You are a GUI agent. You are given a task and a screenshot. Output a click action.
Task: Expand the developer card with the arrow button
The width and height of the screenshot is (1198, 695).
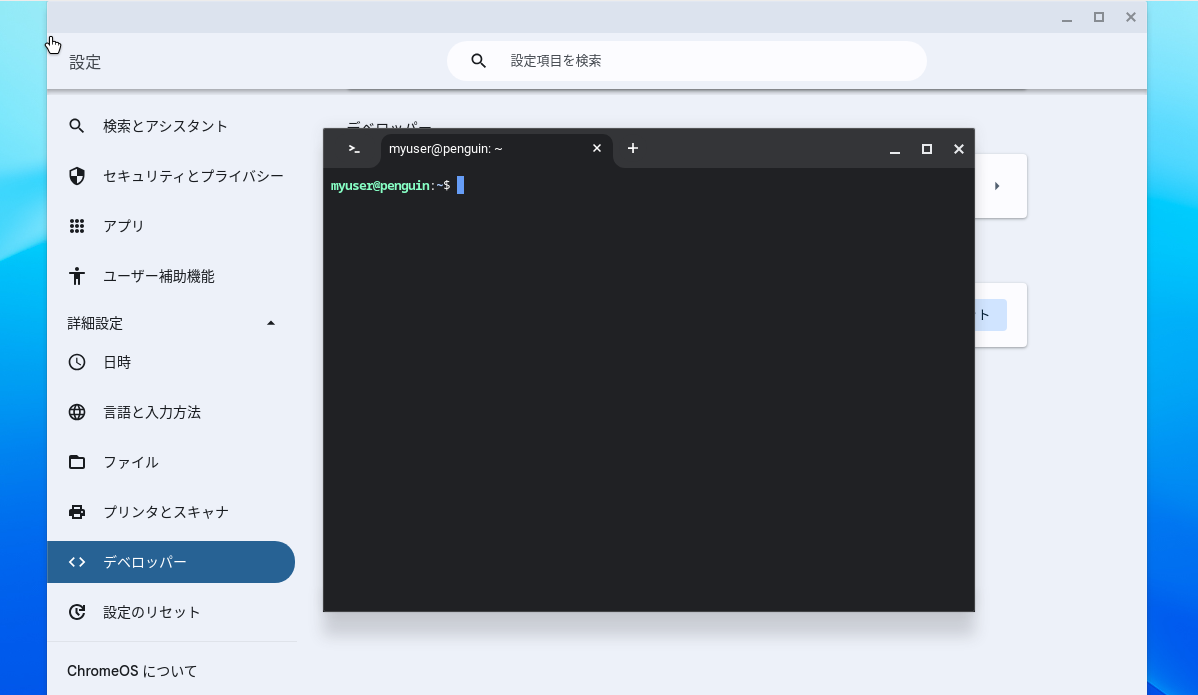click(996, 185)
